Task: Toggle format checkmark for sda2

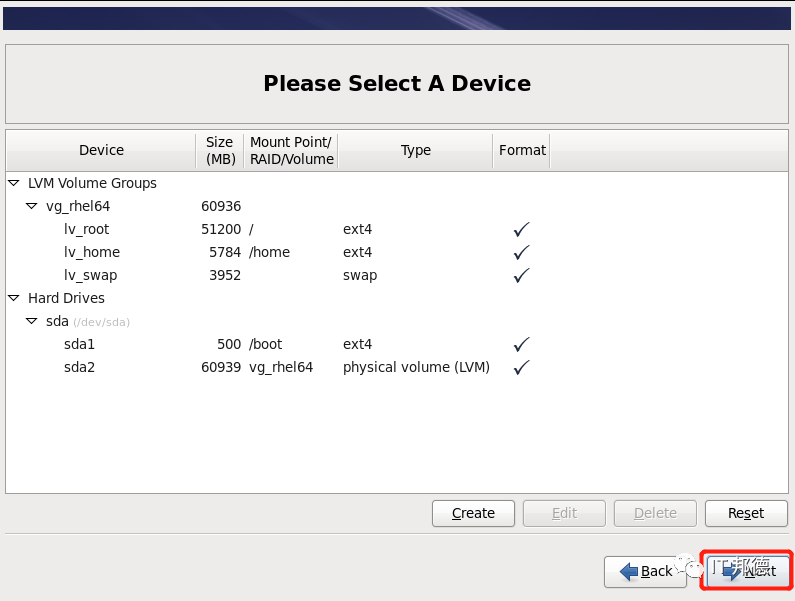Action: click(521, 367)
